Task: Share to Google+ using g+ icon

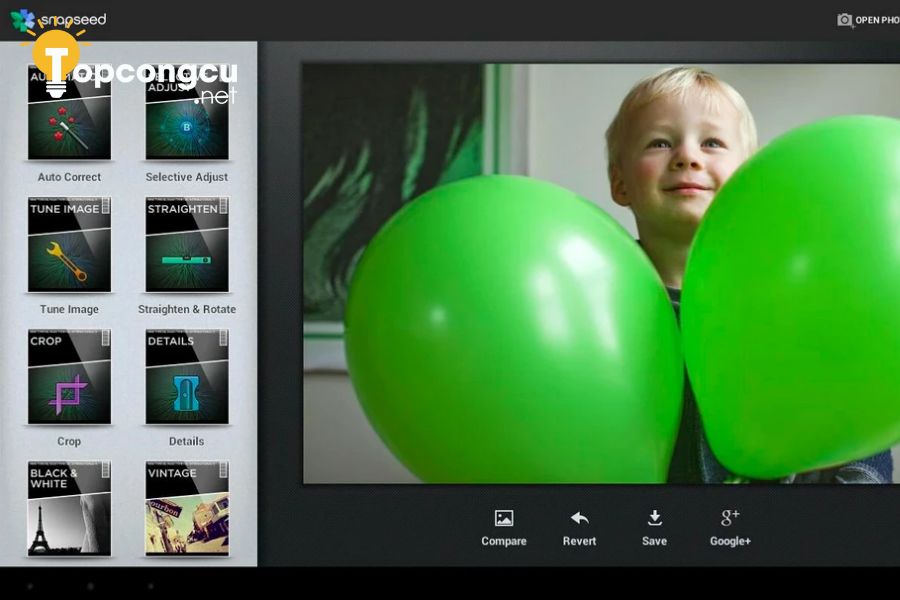Action: 730,518
